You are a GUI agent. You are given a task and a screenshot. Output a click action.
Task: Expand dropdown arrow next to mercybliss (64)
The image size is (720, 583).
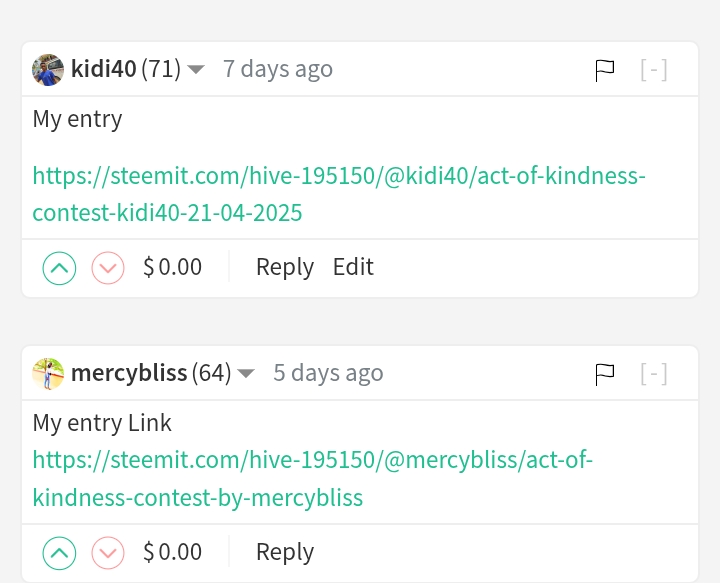point(246,374)
